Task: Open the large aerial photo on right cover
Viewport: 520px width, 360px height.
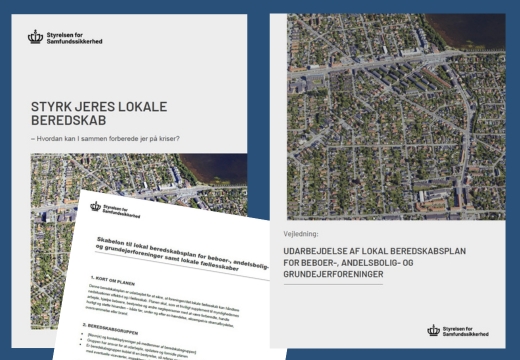Action: tap(396, 117)
